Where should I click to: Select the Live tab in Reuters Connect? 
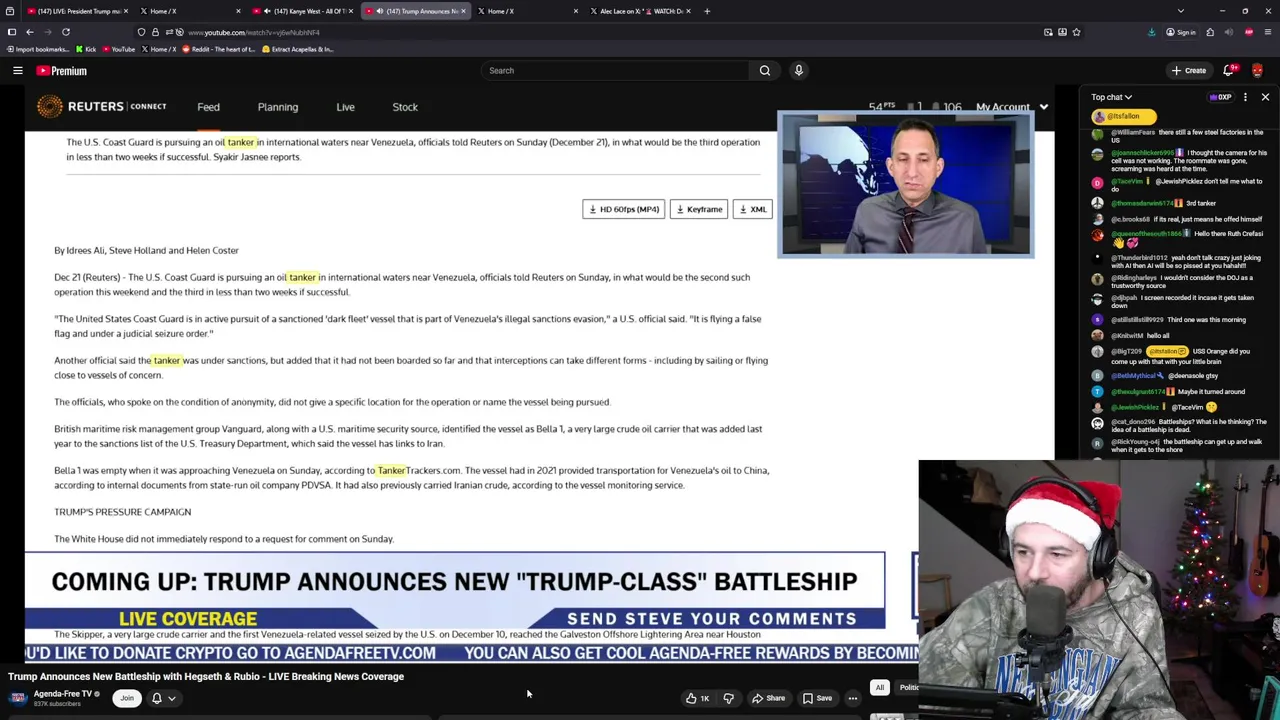click(345, 107)
